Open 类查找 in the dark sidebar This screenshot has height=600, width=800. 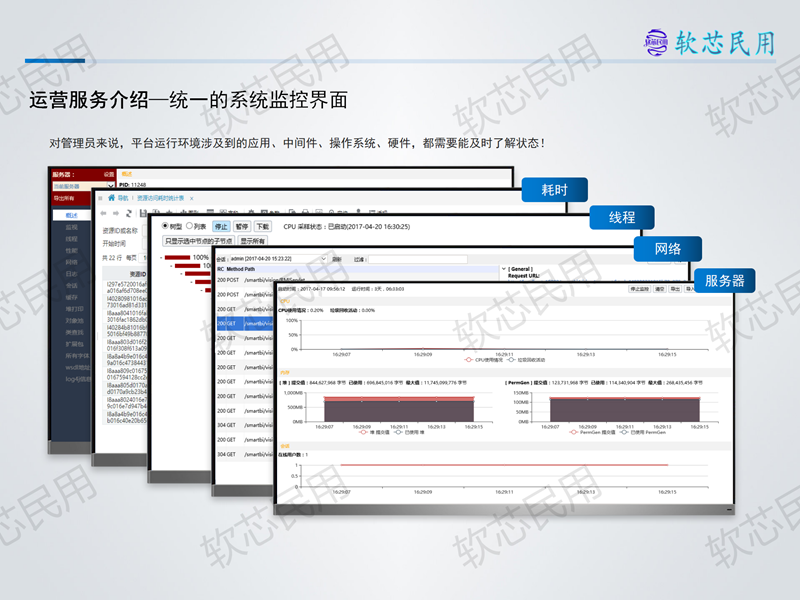coord(74,332)
